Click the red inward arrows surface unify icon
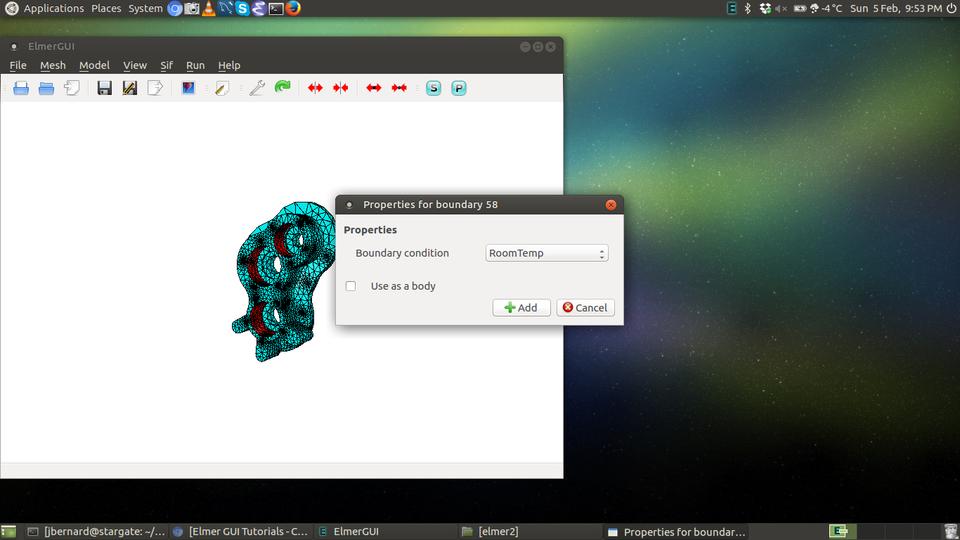960x540 pixels. 340,88
